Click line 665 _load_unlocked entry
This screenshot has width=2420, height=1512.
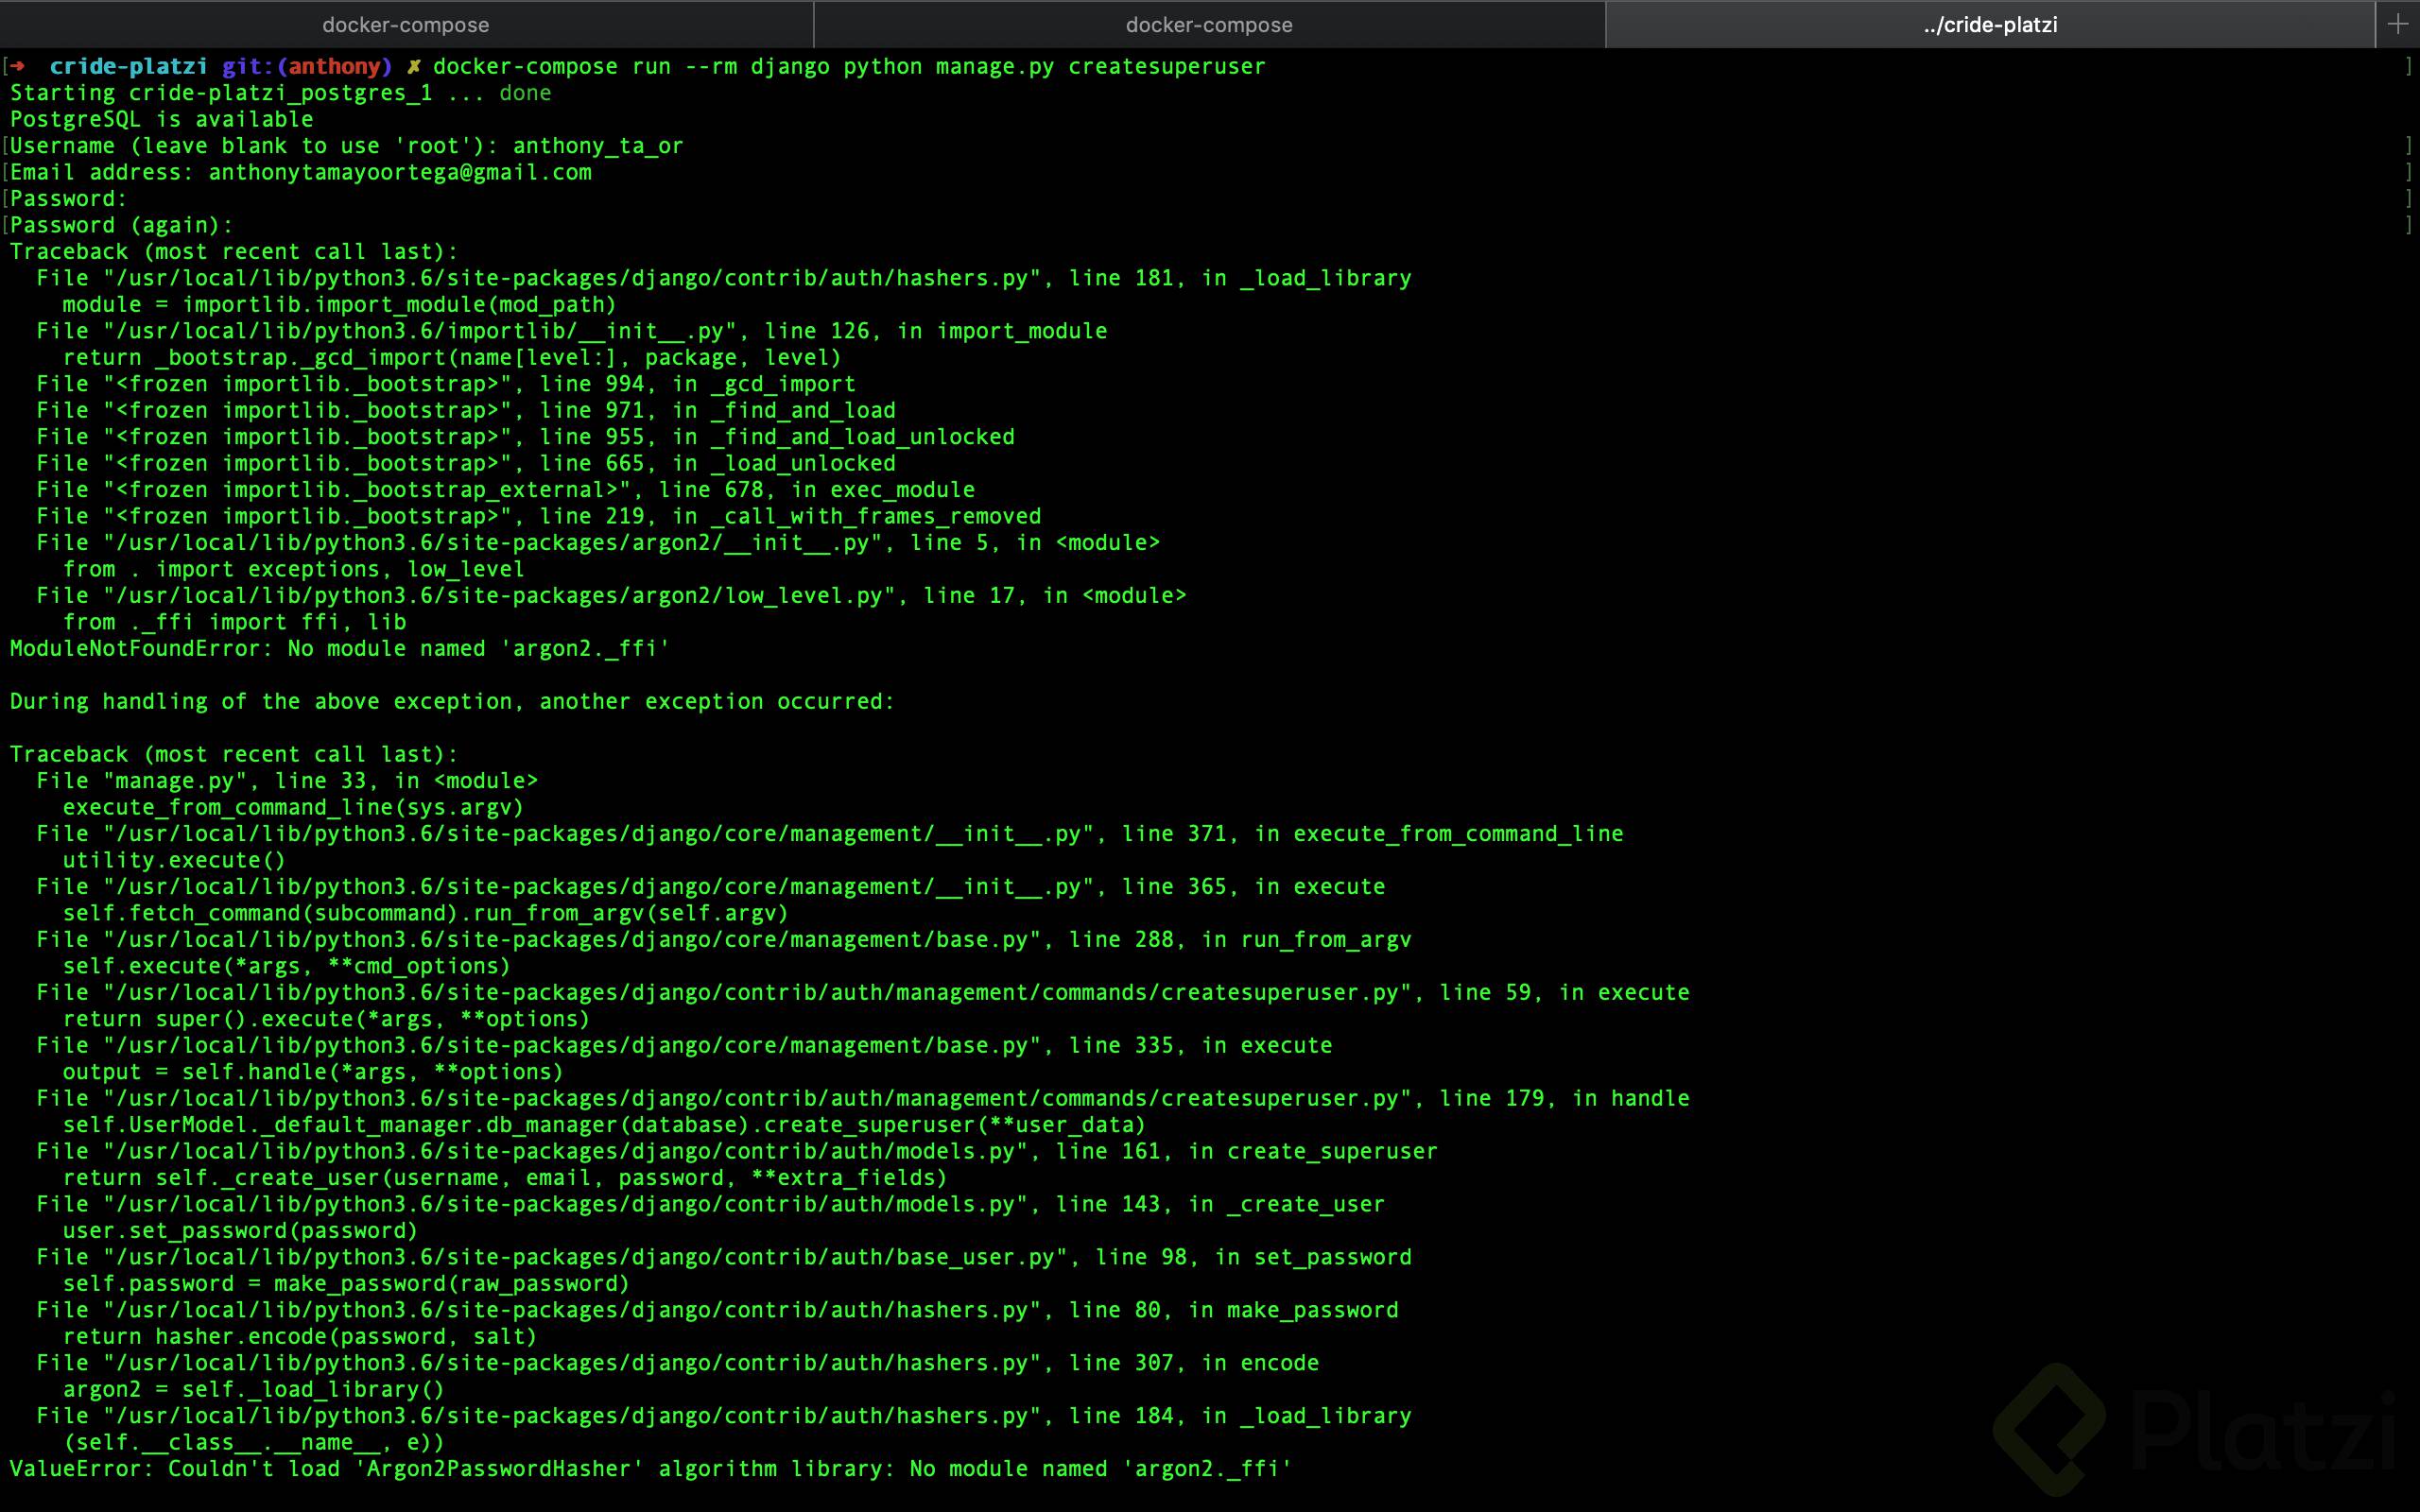tap(466, 464)
